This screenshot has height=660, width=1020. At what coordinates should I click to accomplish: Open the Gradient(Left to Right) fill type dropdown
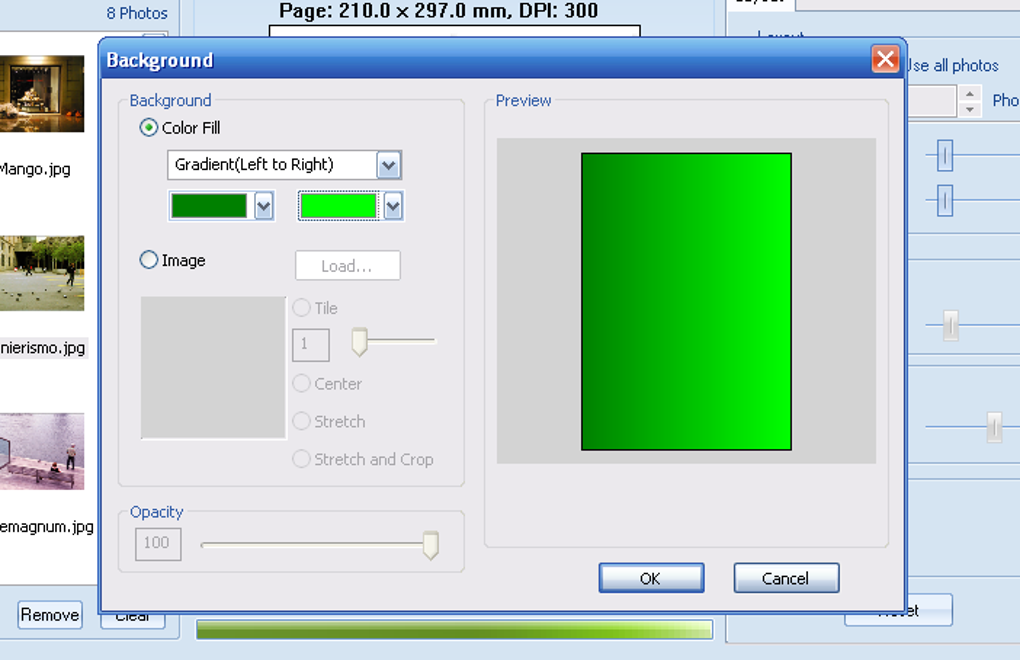(388, 165)
